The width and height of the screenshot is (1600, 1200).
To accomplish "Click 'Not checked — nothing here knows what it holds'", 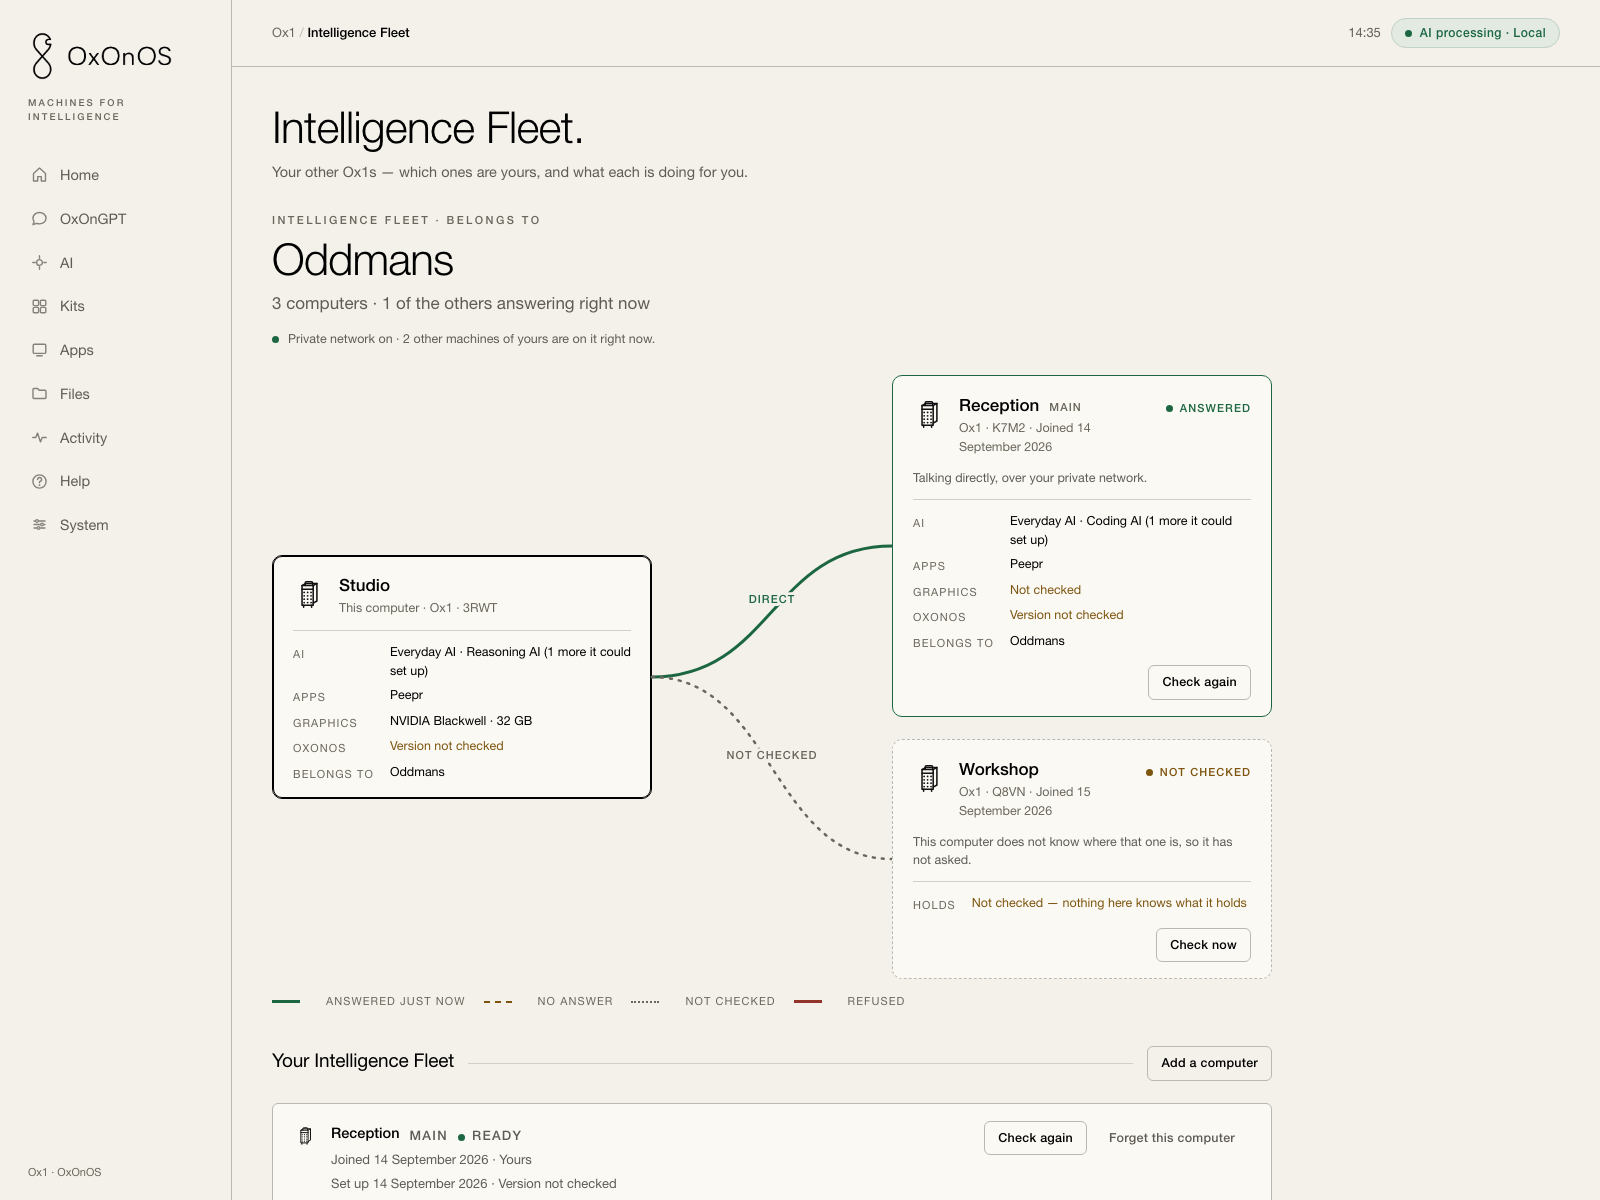I will coord(1109,903).
